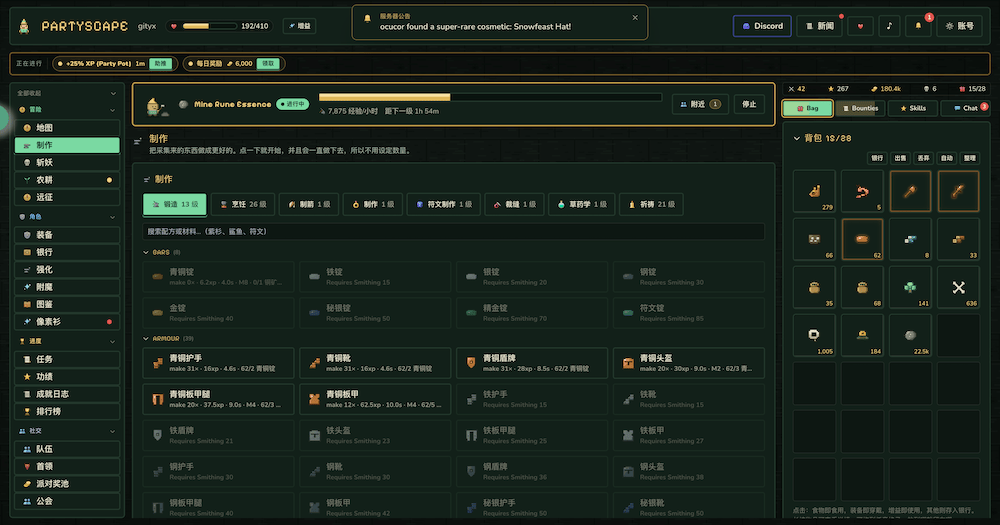The image size is (1000, 525).
Task: Click the 增益 buffs button
Action: pyautogui.click(x=299, y=26)
